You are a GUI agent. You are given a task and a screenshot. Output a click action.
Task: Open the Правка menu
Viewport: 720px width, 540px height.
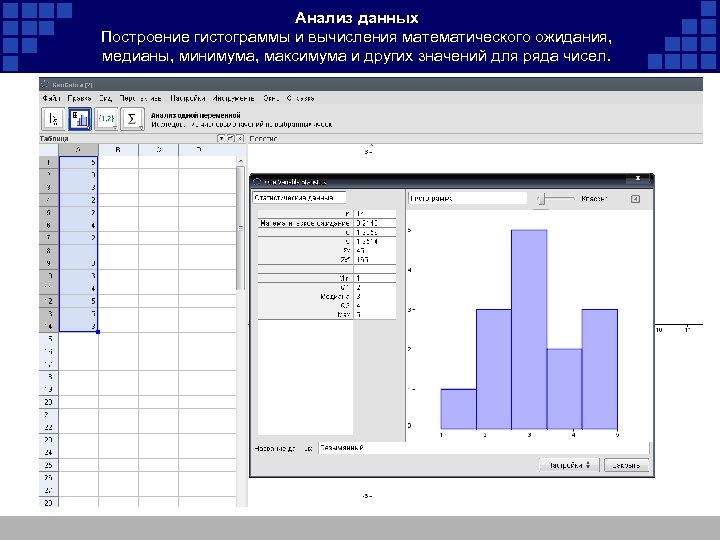[x=79, y=98]
